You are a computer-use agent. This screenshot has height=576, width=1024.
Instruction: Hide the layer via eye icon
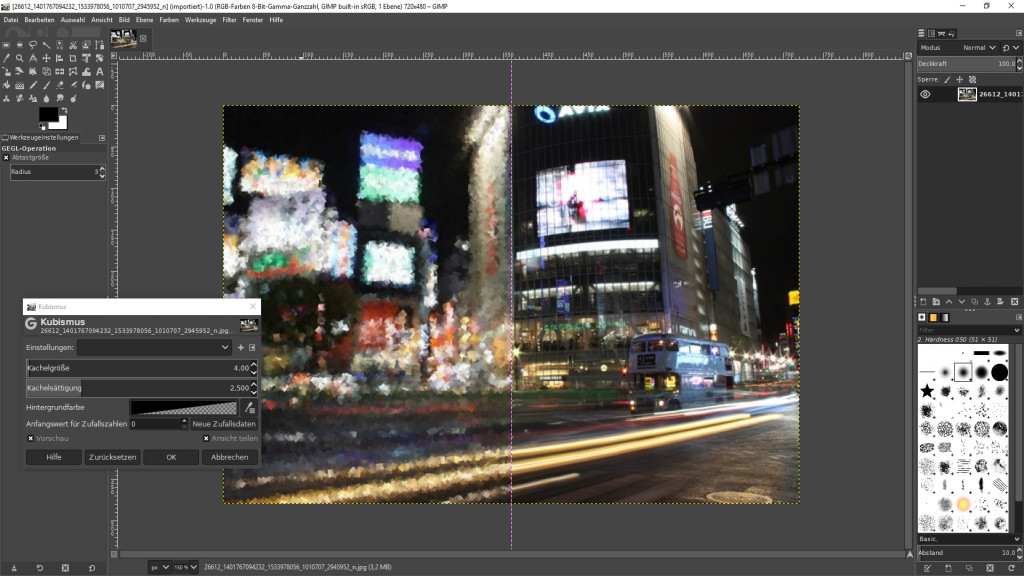(925, 94)
